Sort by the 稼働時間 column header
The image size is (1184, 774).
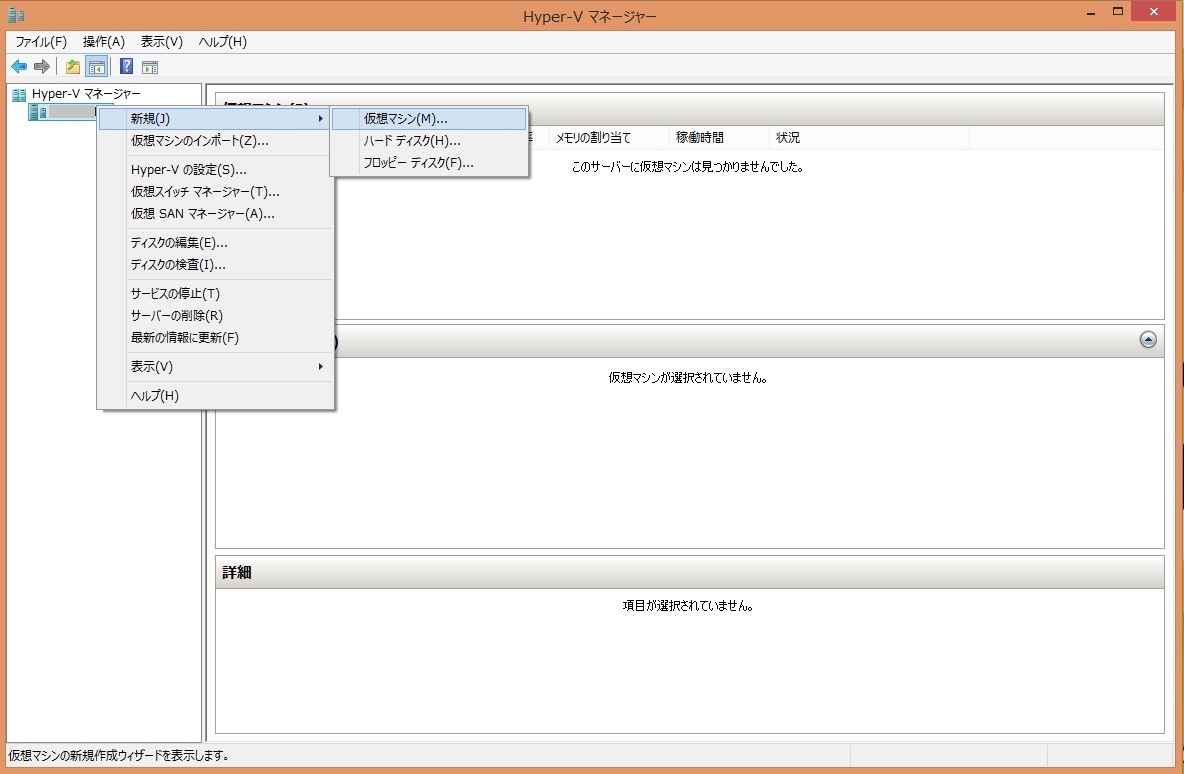[x=700, y=138]
